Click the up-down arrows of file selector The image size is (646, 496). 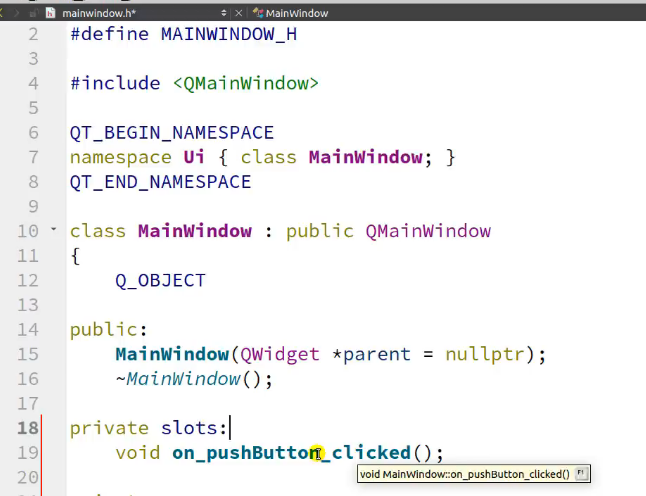pyautogui.click(x=222, y=13)
